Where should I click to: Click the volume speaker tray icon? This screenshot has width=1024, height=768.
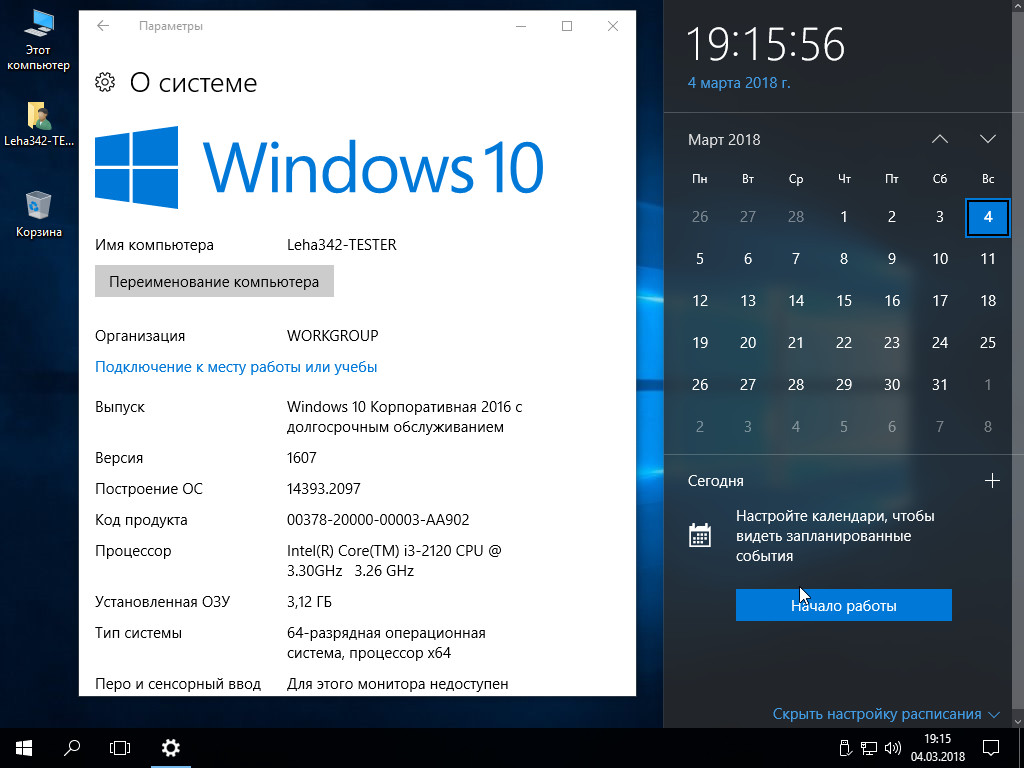tap(893, 748)
